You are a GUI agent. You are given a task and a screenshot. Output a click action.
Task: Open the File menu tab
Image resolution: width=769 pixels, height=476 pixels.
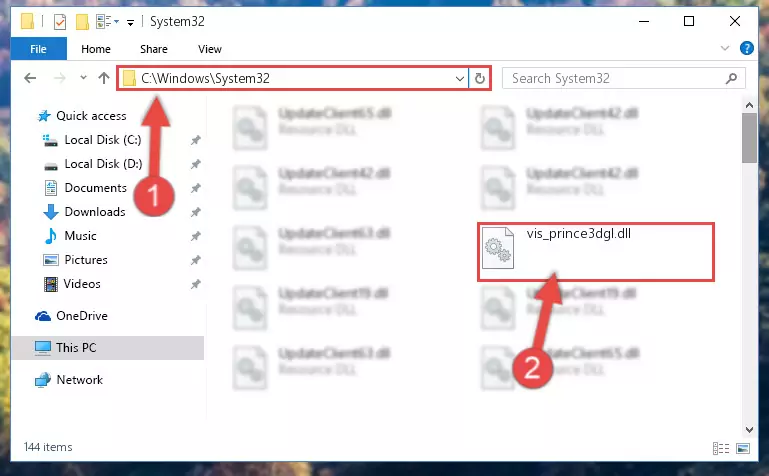pyautogui.click(x=38, y=49)
